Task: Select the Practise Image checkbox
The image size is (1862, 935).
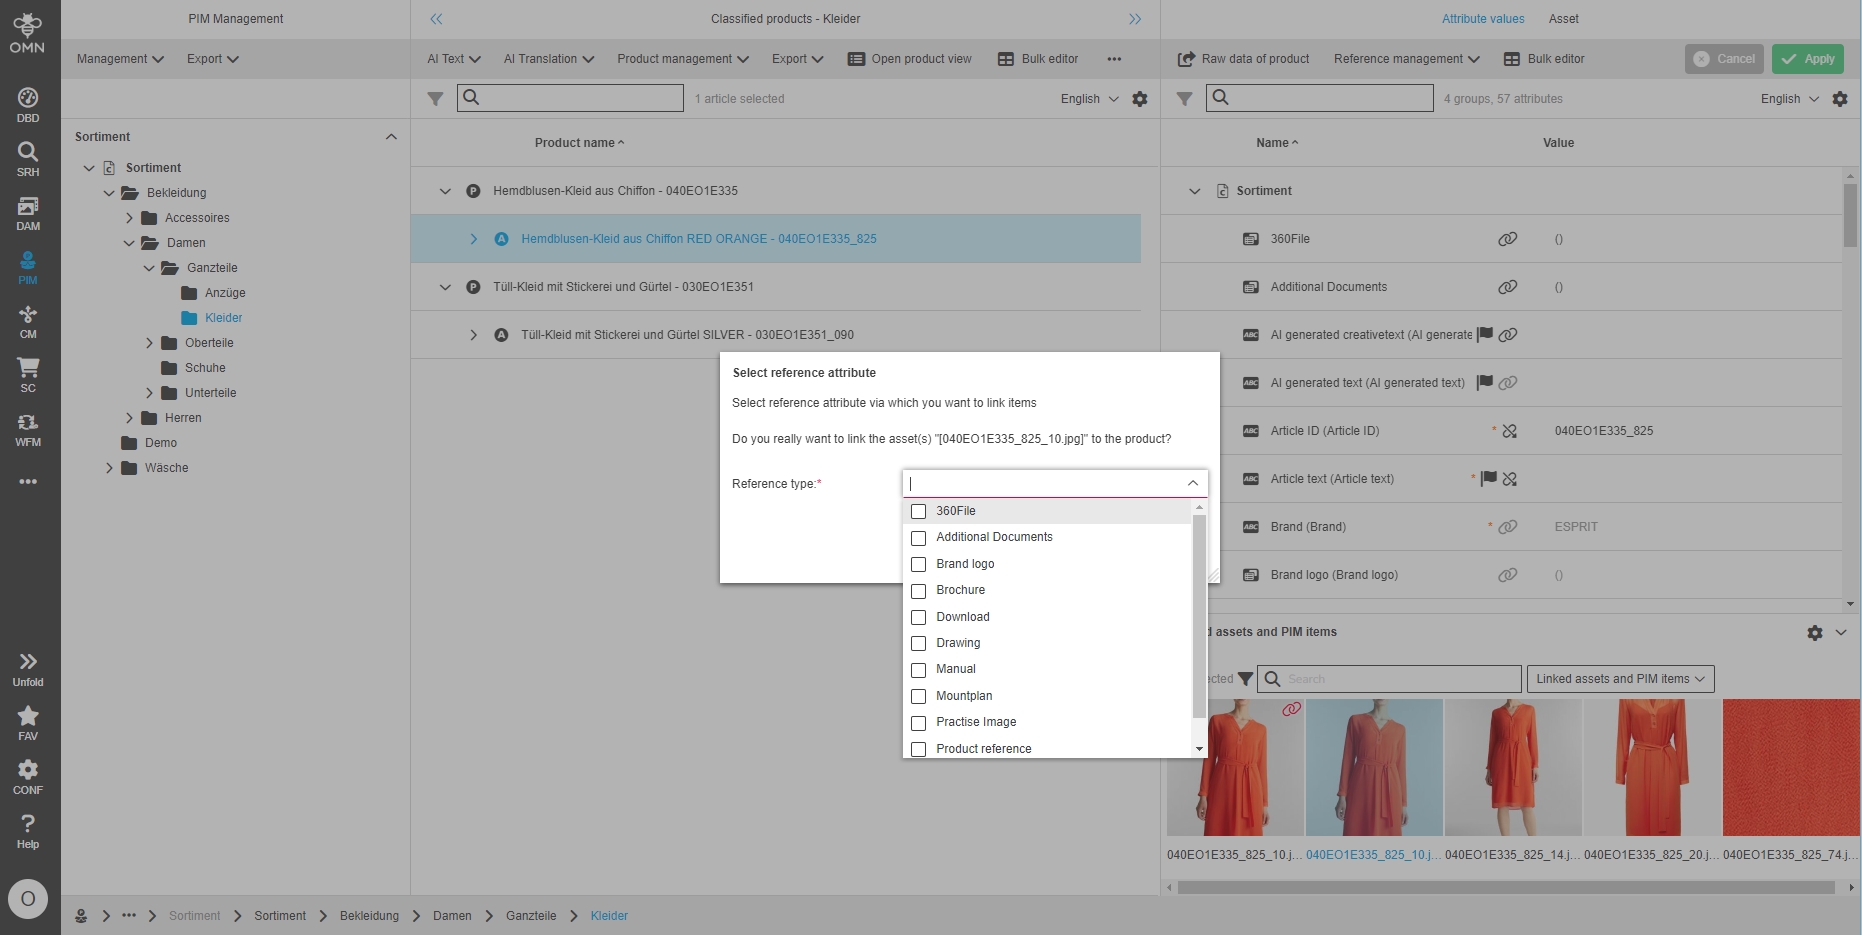Action: (x=919, y=723)
